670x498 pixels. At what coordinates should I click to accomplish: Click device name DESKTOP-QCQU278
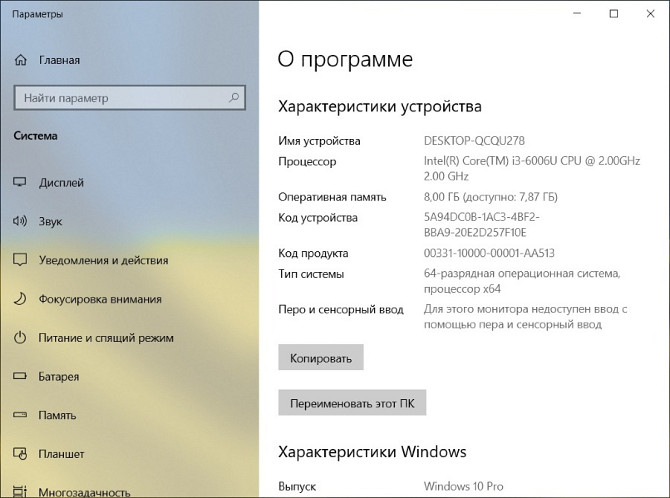(474, 141)
